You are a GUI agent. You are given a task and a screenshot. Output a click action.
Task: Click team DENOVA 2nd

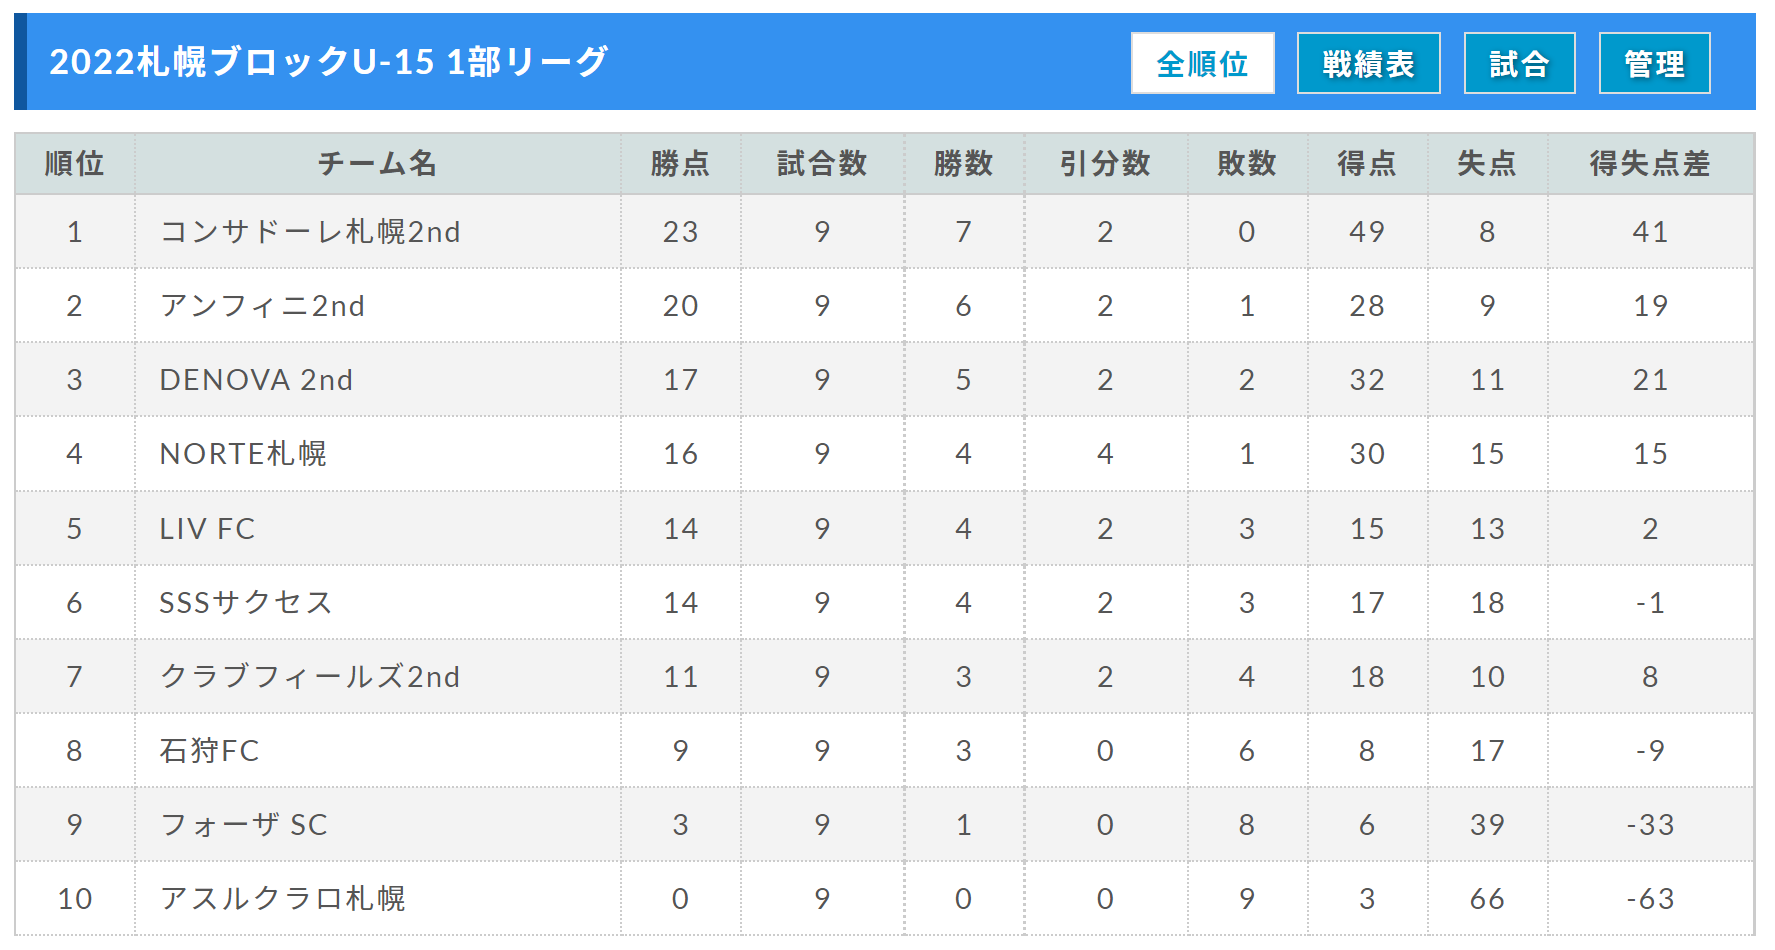click(256, 380)
